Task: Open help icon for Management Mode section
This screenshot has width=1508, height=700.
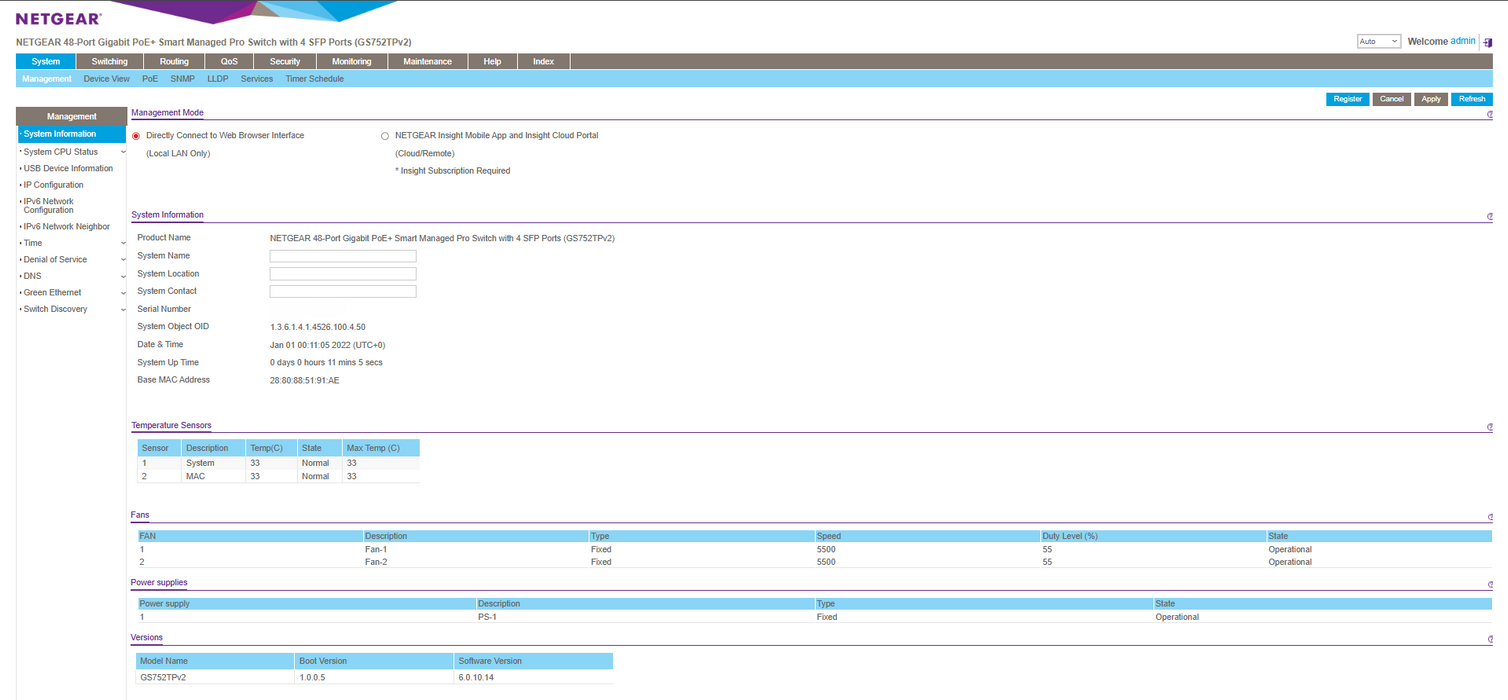Action: [x=1489, y=115]
